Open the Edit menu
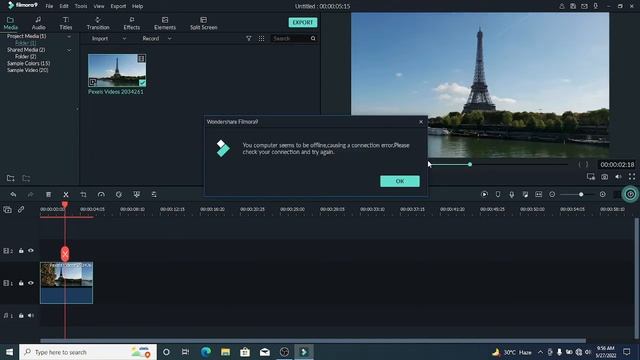The width and height of the screenshot is (640, 360). [x=64, y=6]
